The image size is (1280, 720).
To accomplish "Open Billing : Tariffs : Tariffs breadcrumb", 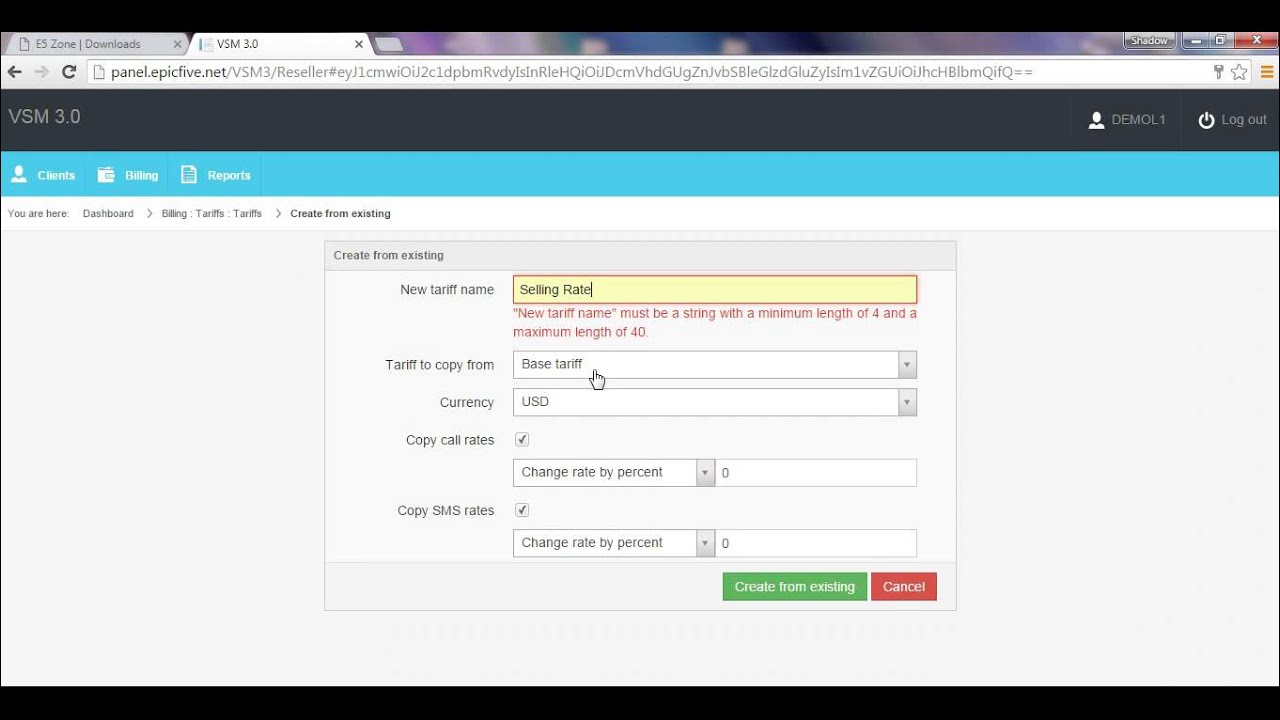I will pyautogui.click(x=212, y=214).
